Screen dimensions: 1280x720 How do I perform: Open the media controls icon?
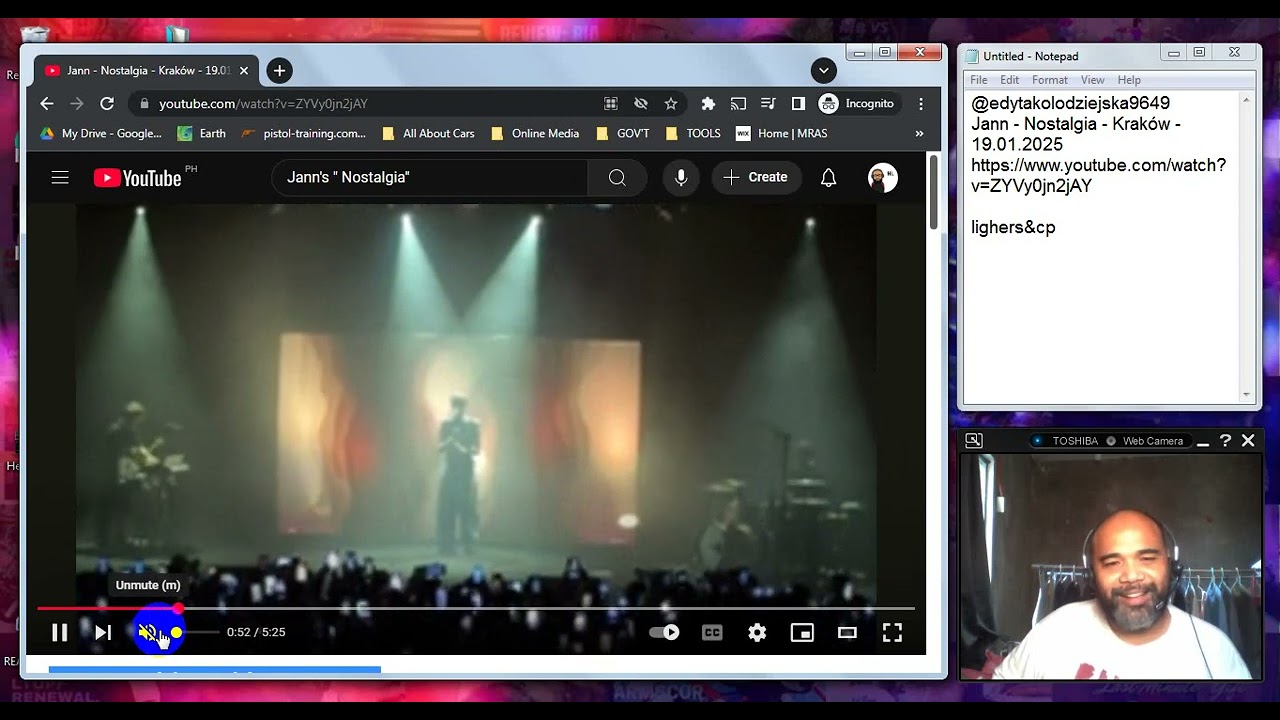coord(768,103)
